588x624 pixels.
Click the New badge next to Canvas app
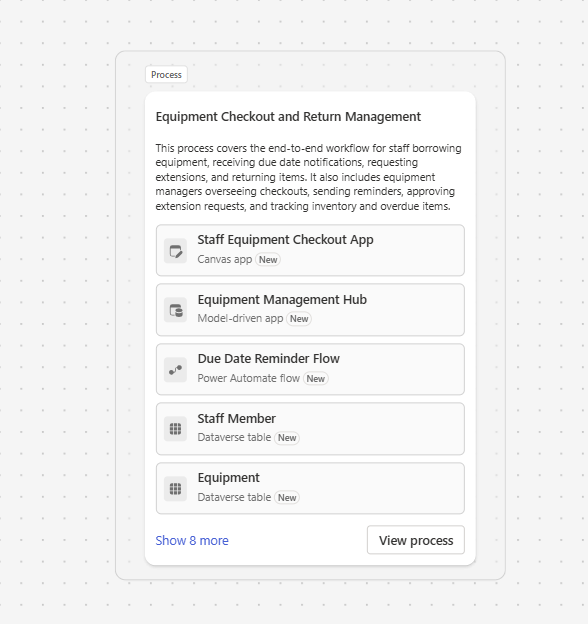tap(268, 260)
